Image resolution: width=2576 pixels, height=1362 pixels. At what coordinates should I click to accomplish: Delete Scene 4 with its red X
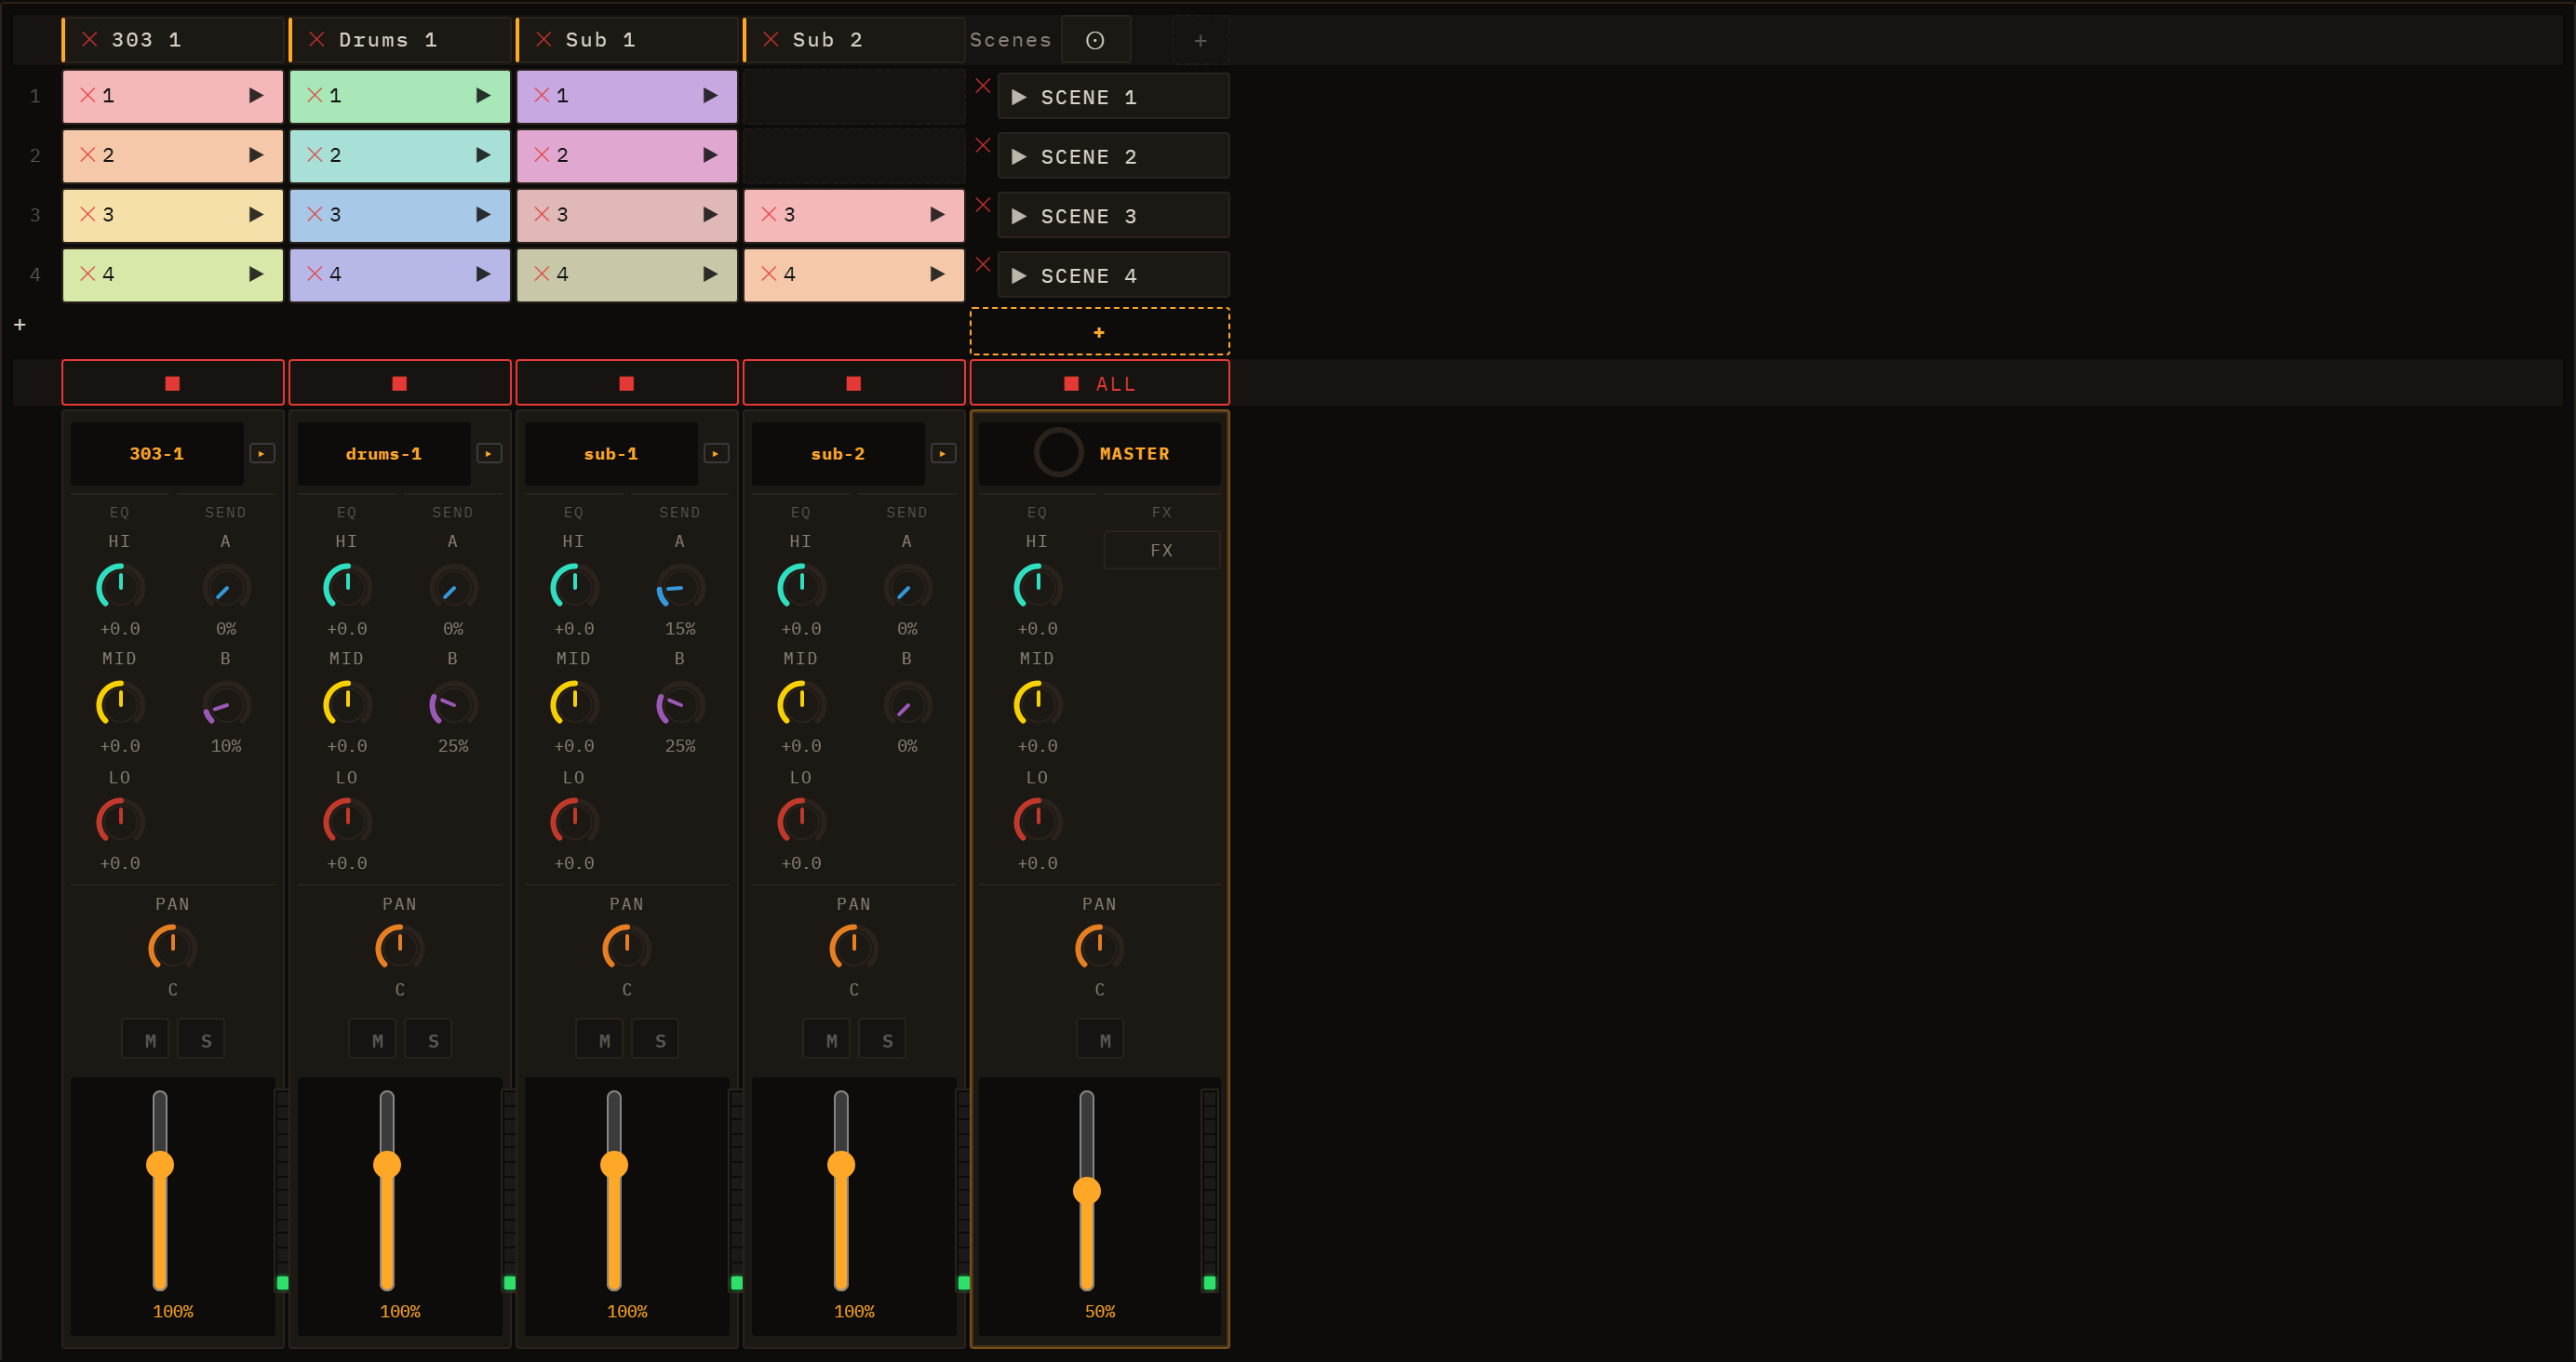(983, 264)
